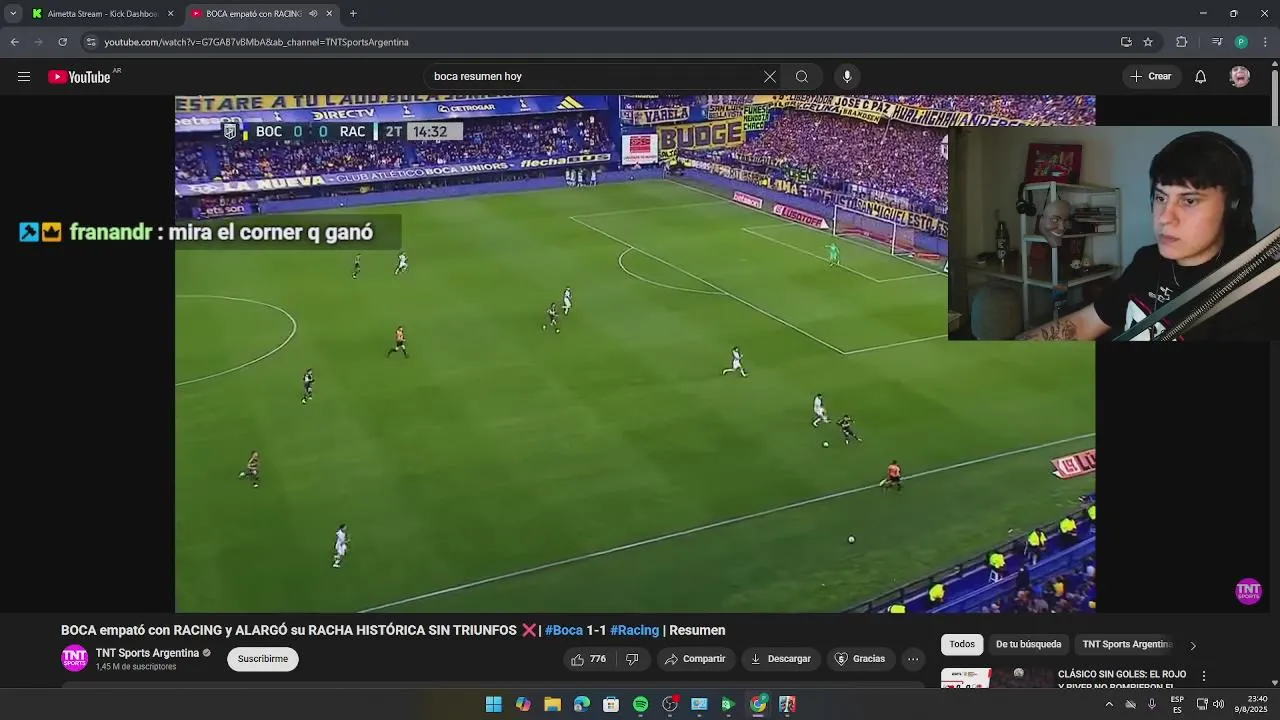Open the taskbar microphone status icon
Image resolution: width=1280 pixels, height=720 pixels.
coord(1152,704)
